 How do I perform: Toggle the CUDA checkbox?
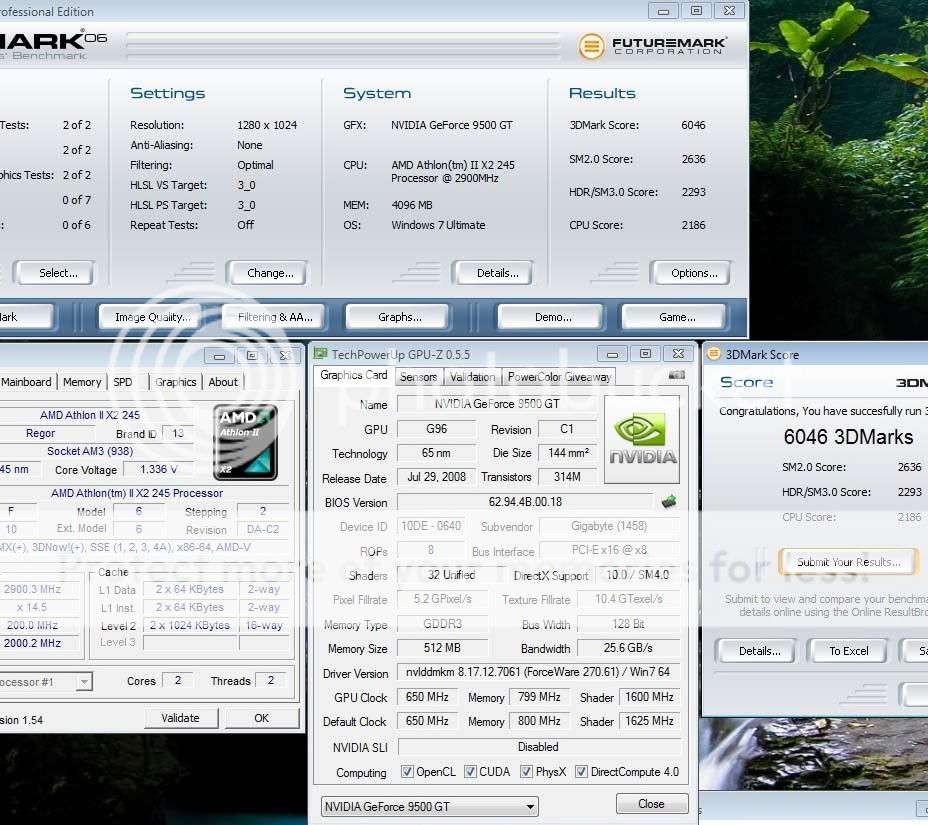(470, 772)
